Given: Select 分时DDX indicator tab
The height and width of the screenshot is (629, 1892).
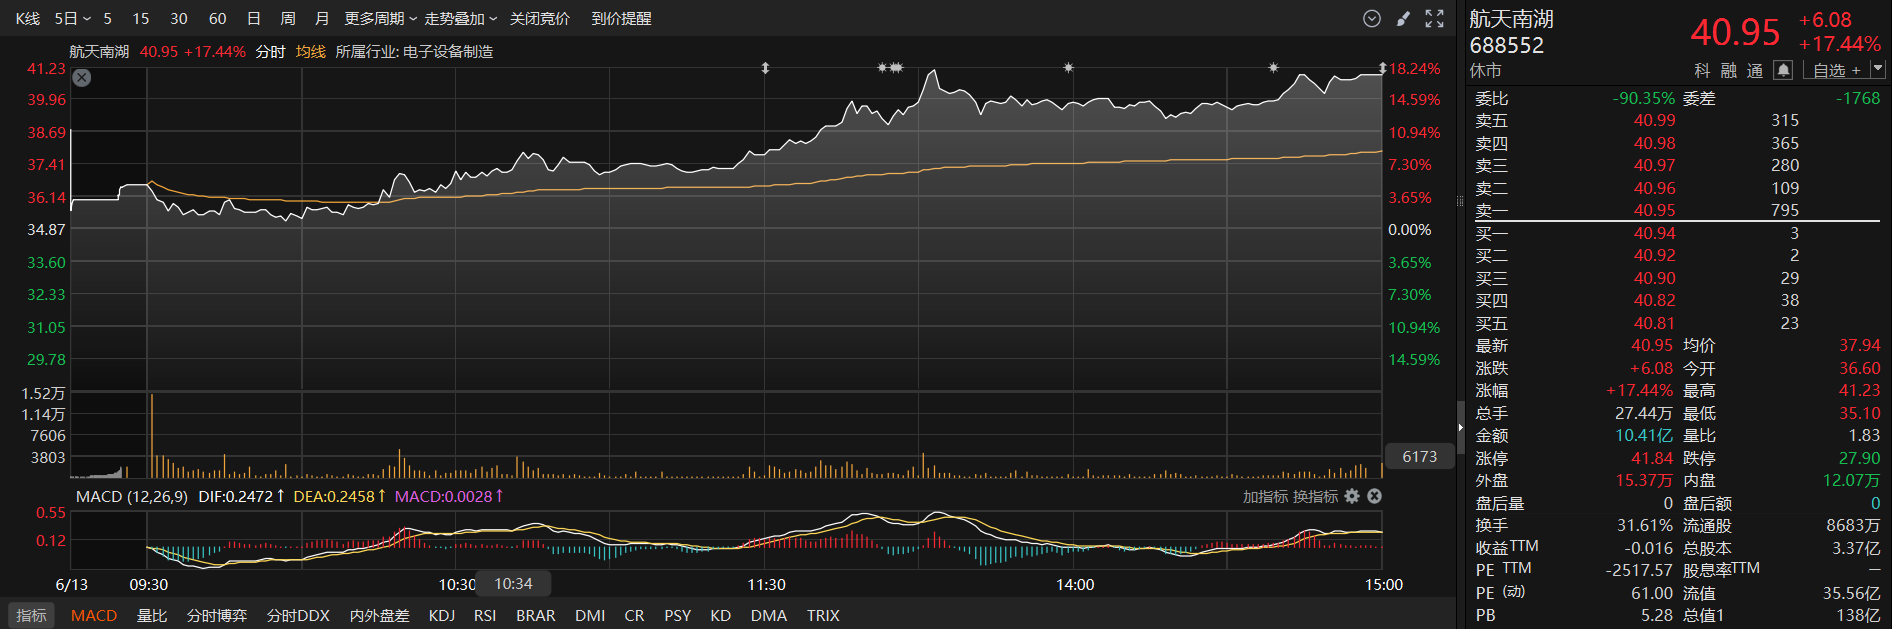Looking at the screenshot, I should click(298, 616).
